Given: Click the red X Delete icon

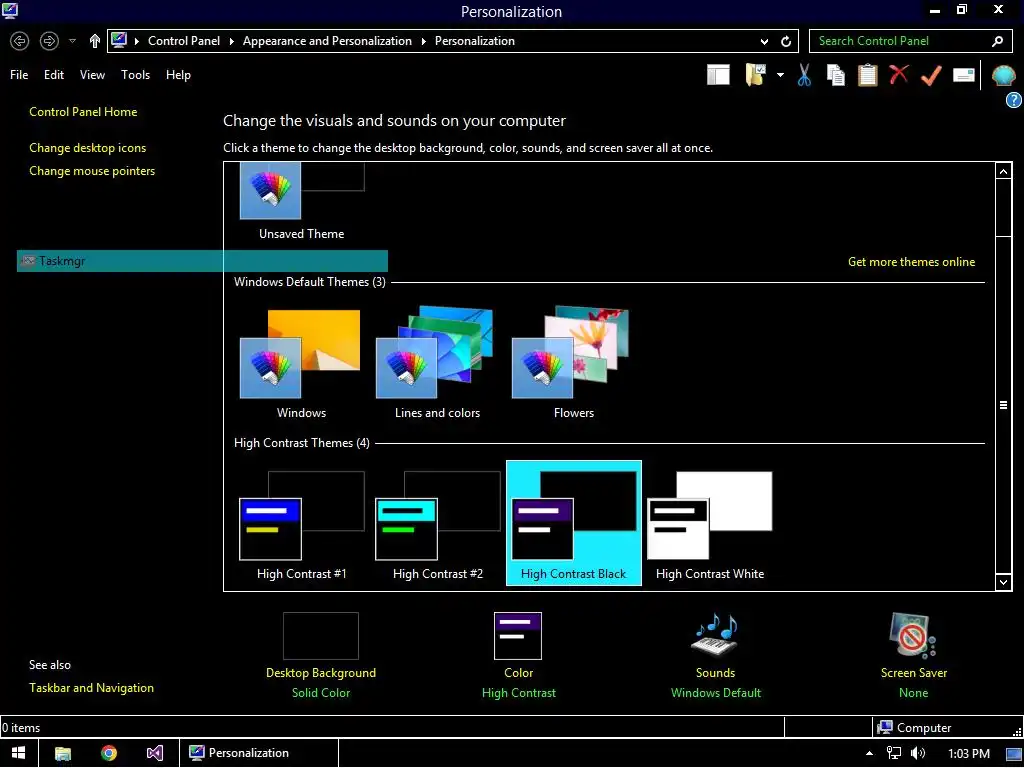Looking at the screenshot, I should pos(899,74).
